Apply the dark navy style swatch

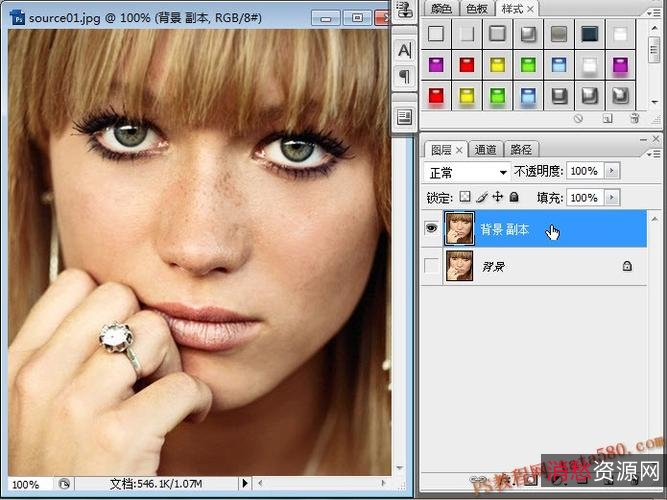(590, 34)
